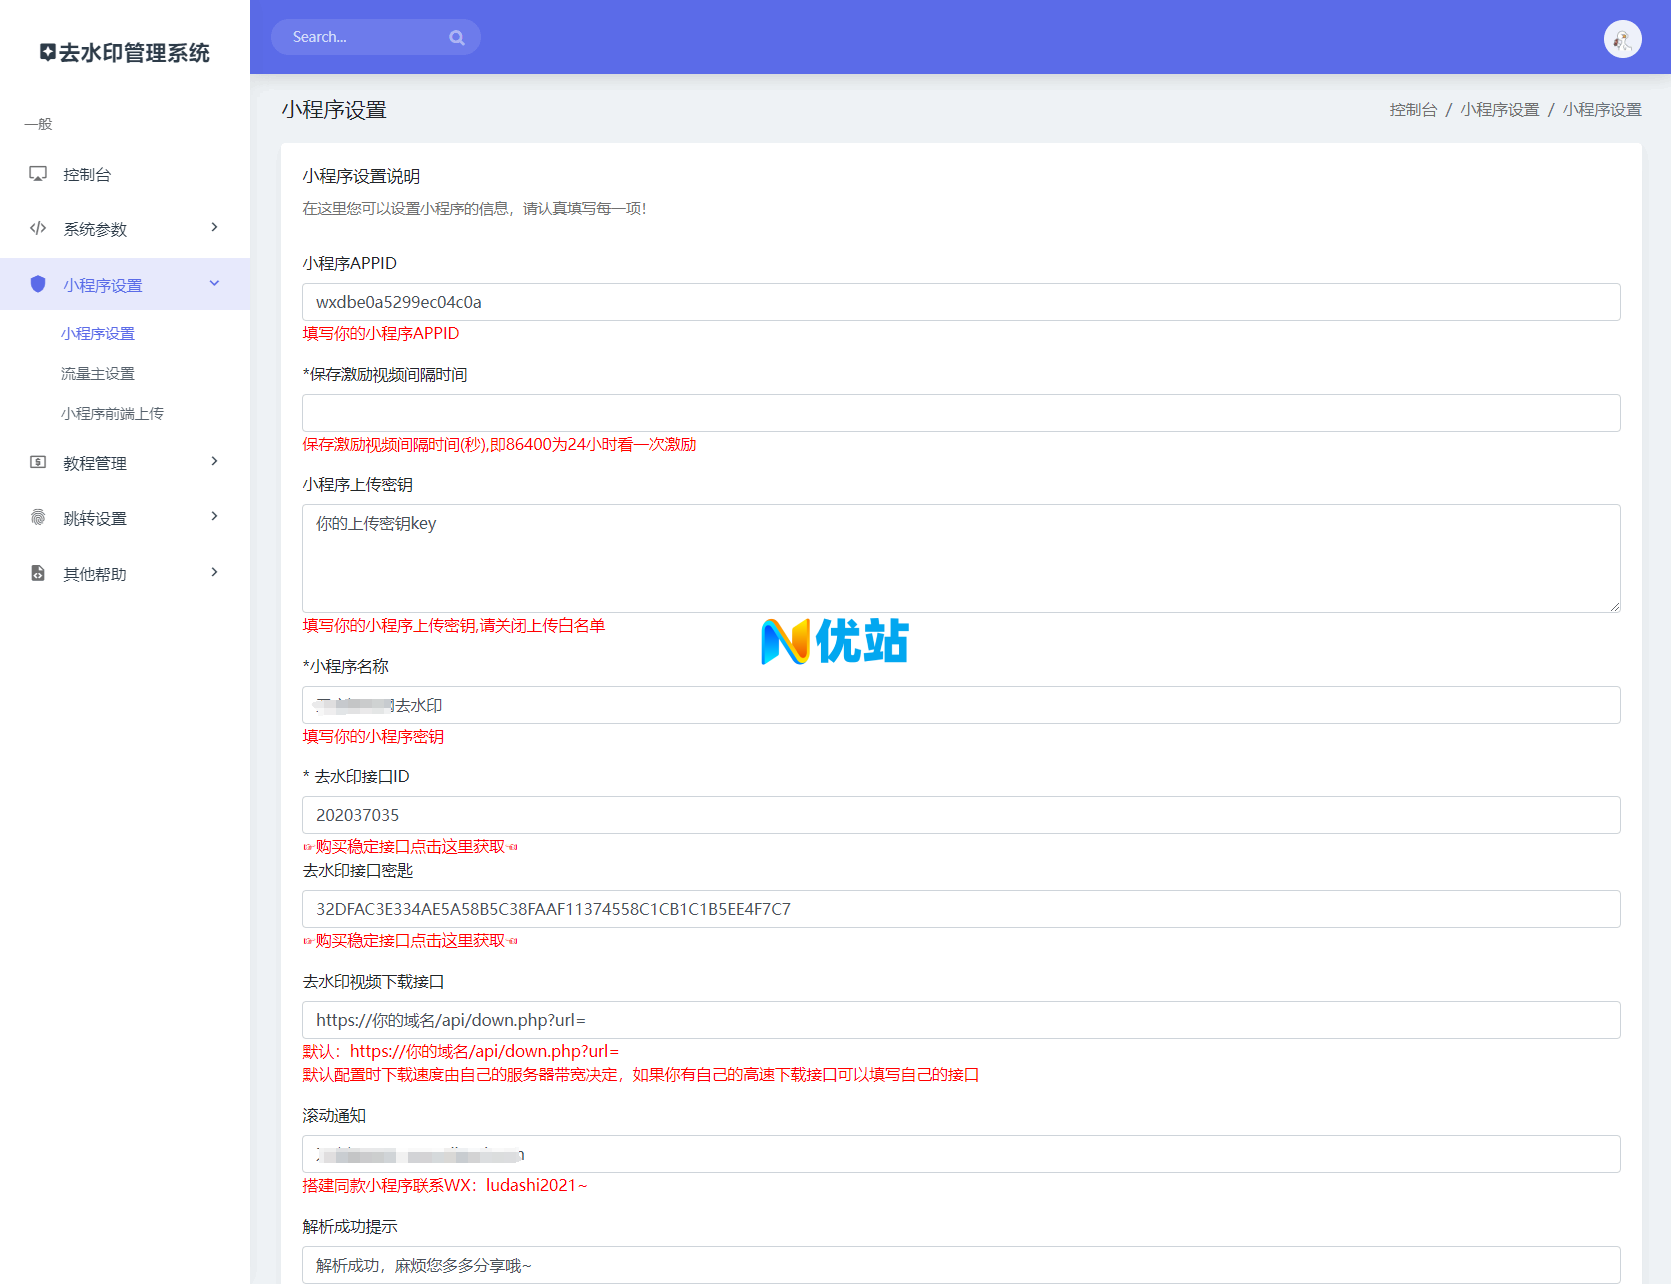This screenshot has height=1284, width=1671.
Task: Expand the 教程管理 submenu arrow
Action: tap(214, 462)
